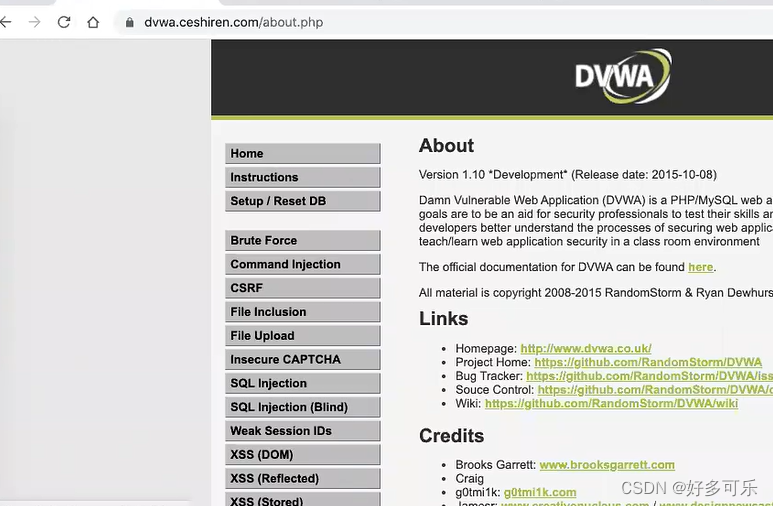Viewport: 773px width, 506px height.
Task: Click the padlock site info icon
Action: (130, 22)
